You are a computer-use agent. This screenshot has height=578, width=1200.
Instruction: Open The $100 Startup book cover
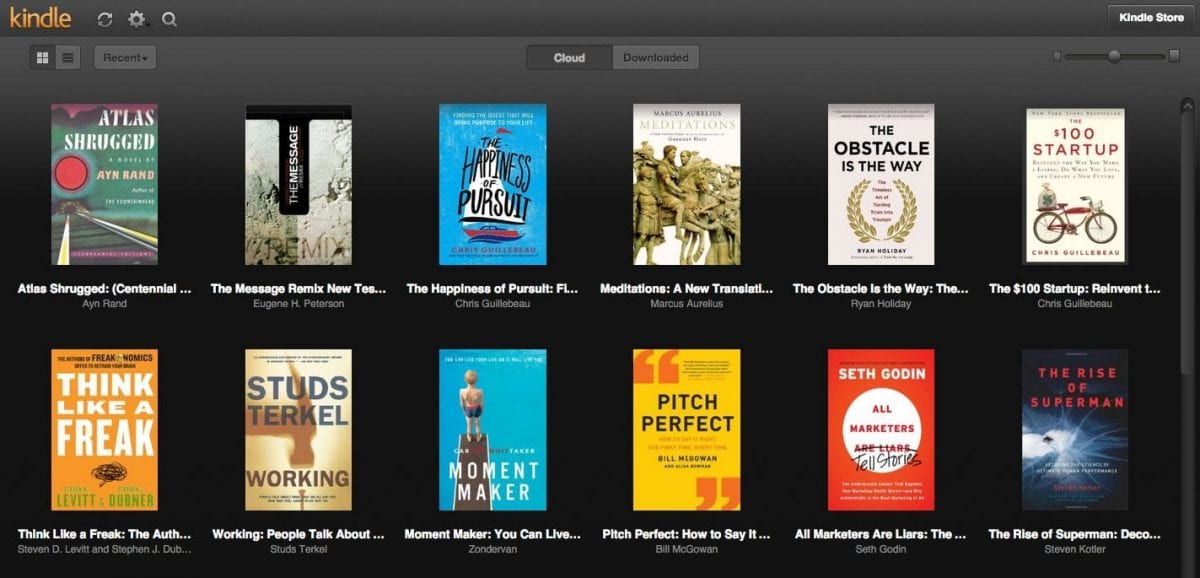pyautogui.click(x=1075, y=185)
